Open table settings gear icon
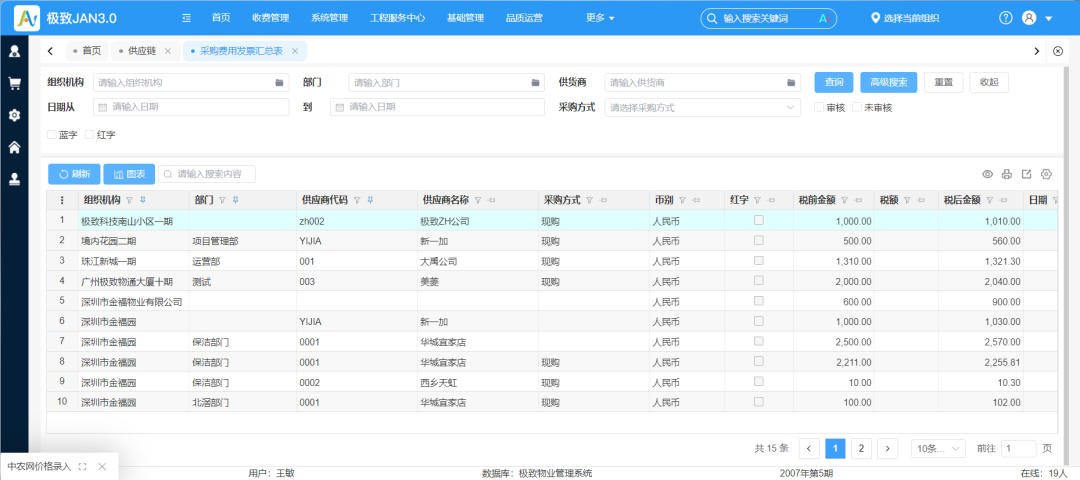This screenshot has height=480, width=1080. (1047, 174)
